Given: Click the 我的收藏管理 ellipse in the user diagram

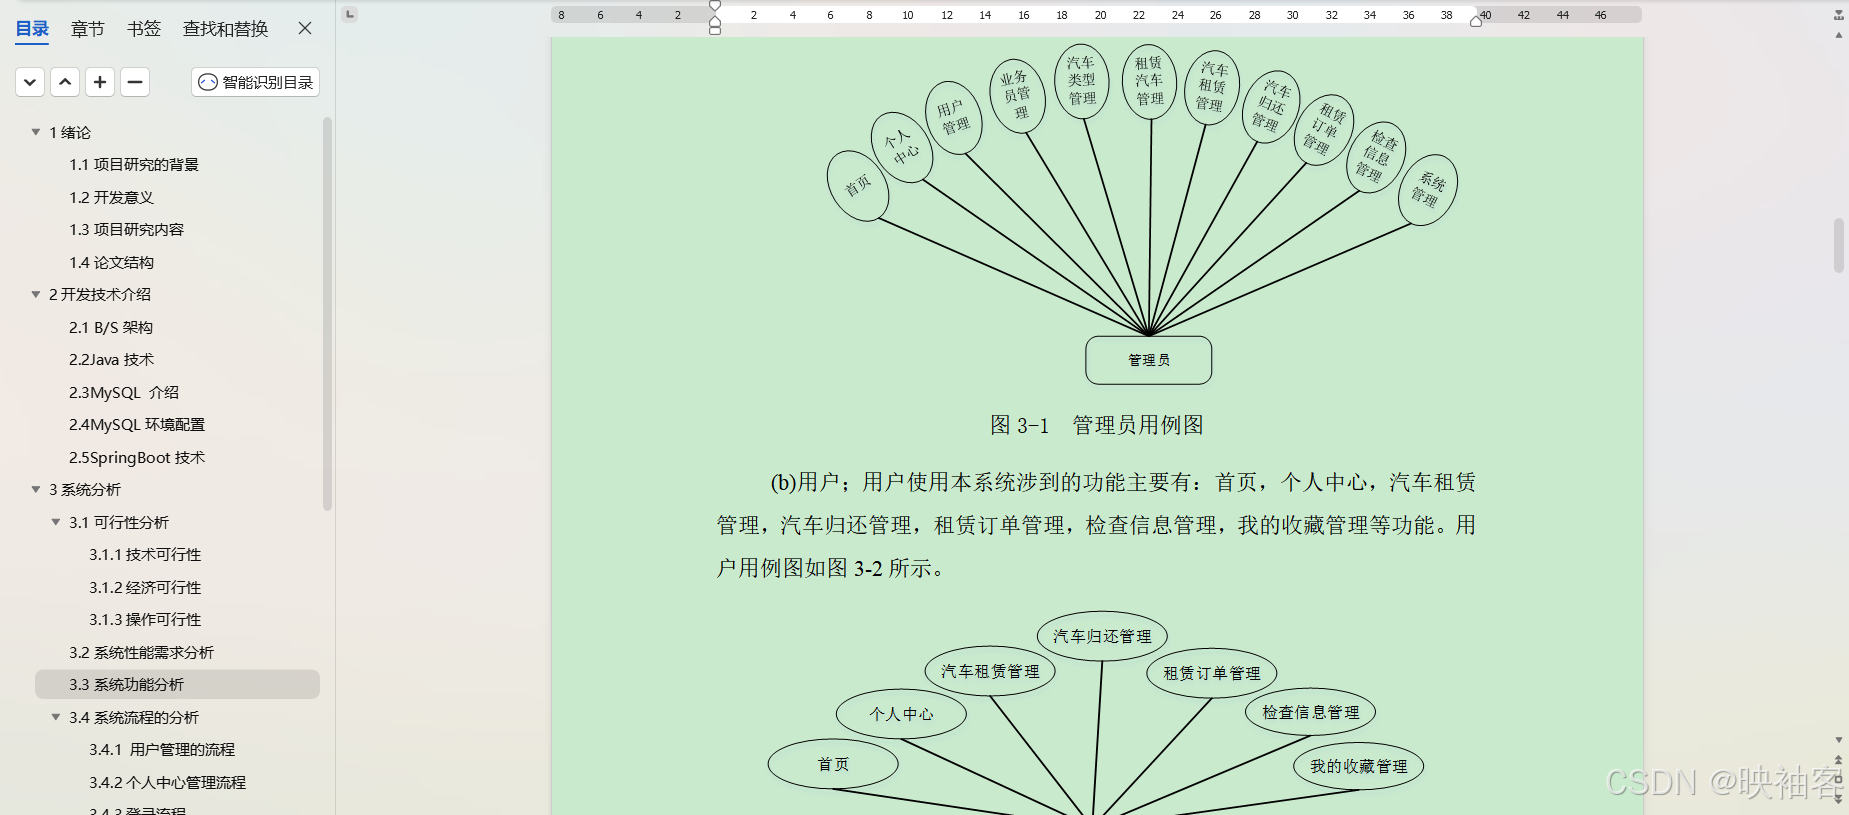Looking at the screenshot, I should pyautogui.click(x=1358, y=766).
